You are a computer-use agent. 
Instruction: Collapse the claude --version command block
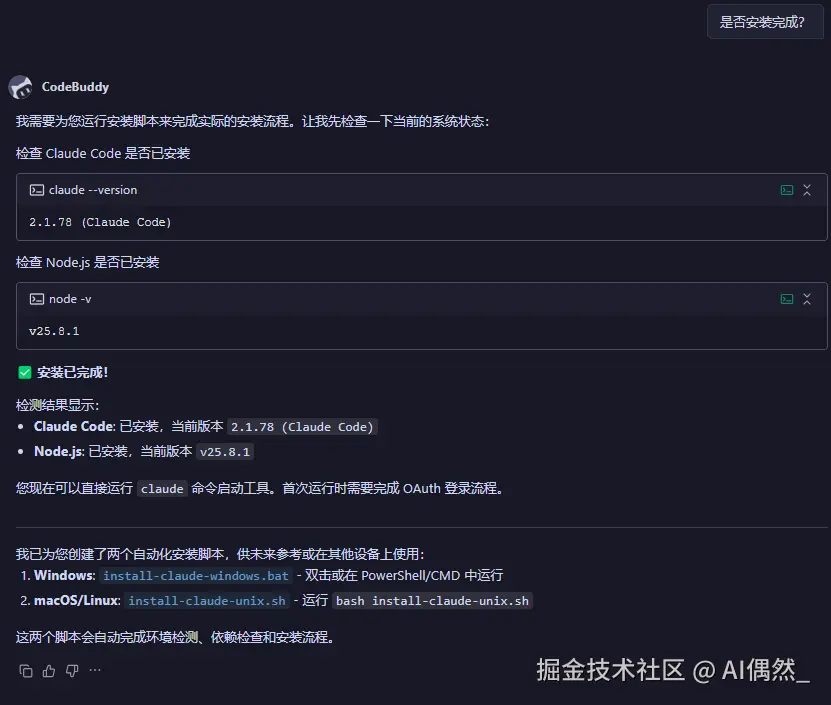[x=807, y=190]
